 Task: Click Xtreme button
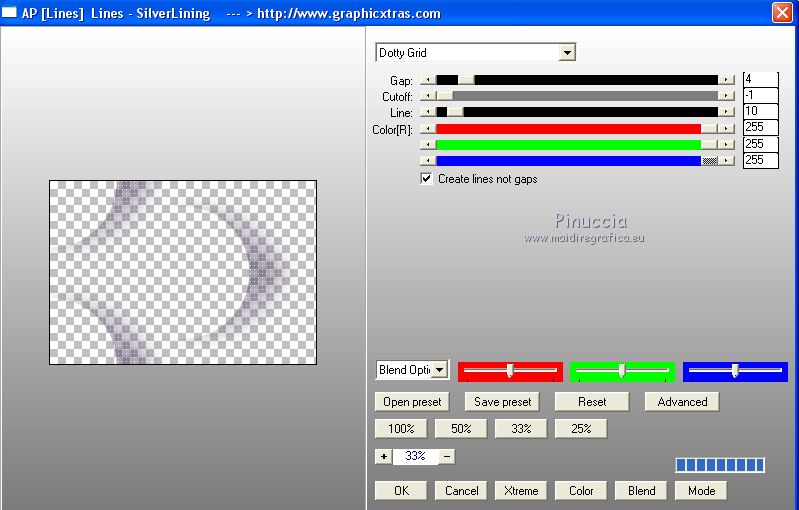pos(521,491)
